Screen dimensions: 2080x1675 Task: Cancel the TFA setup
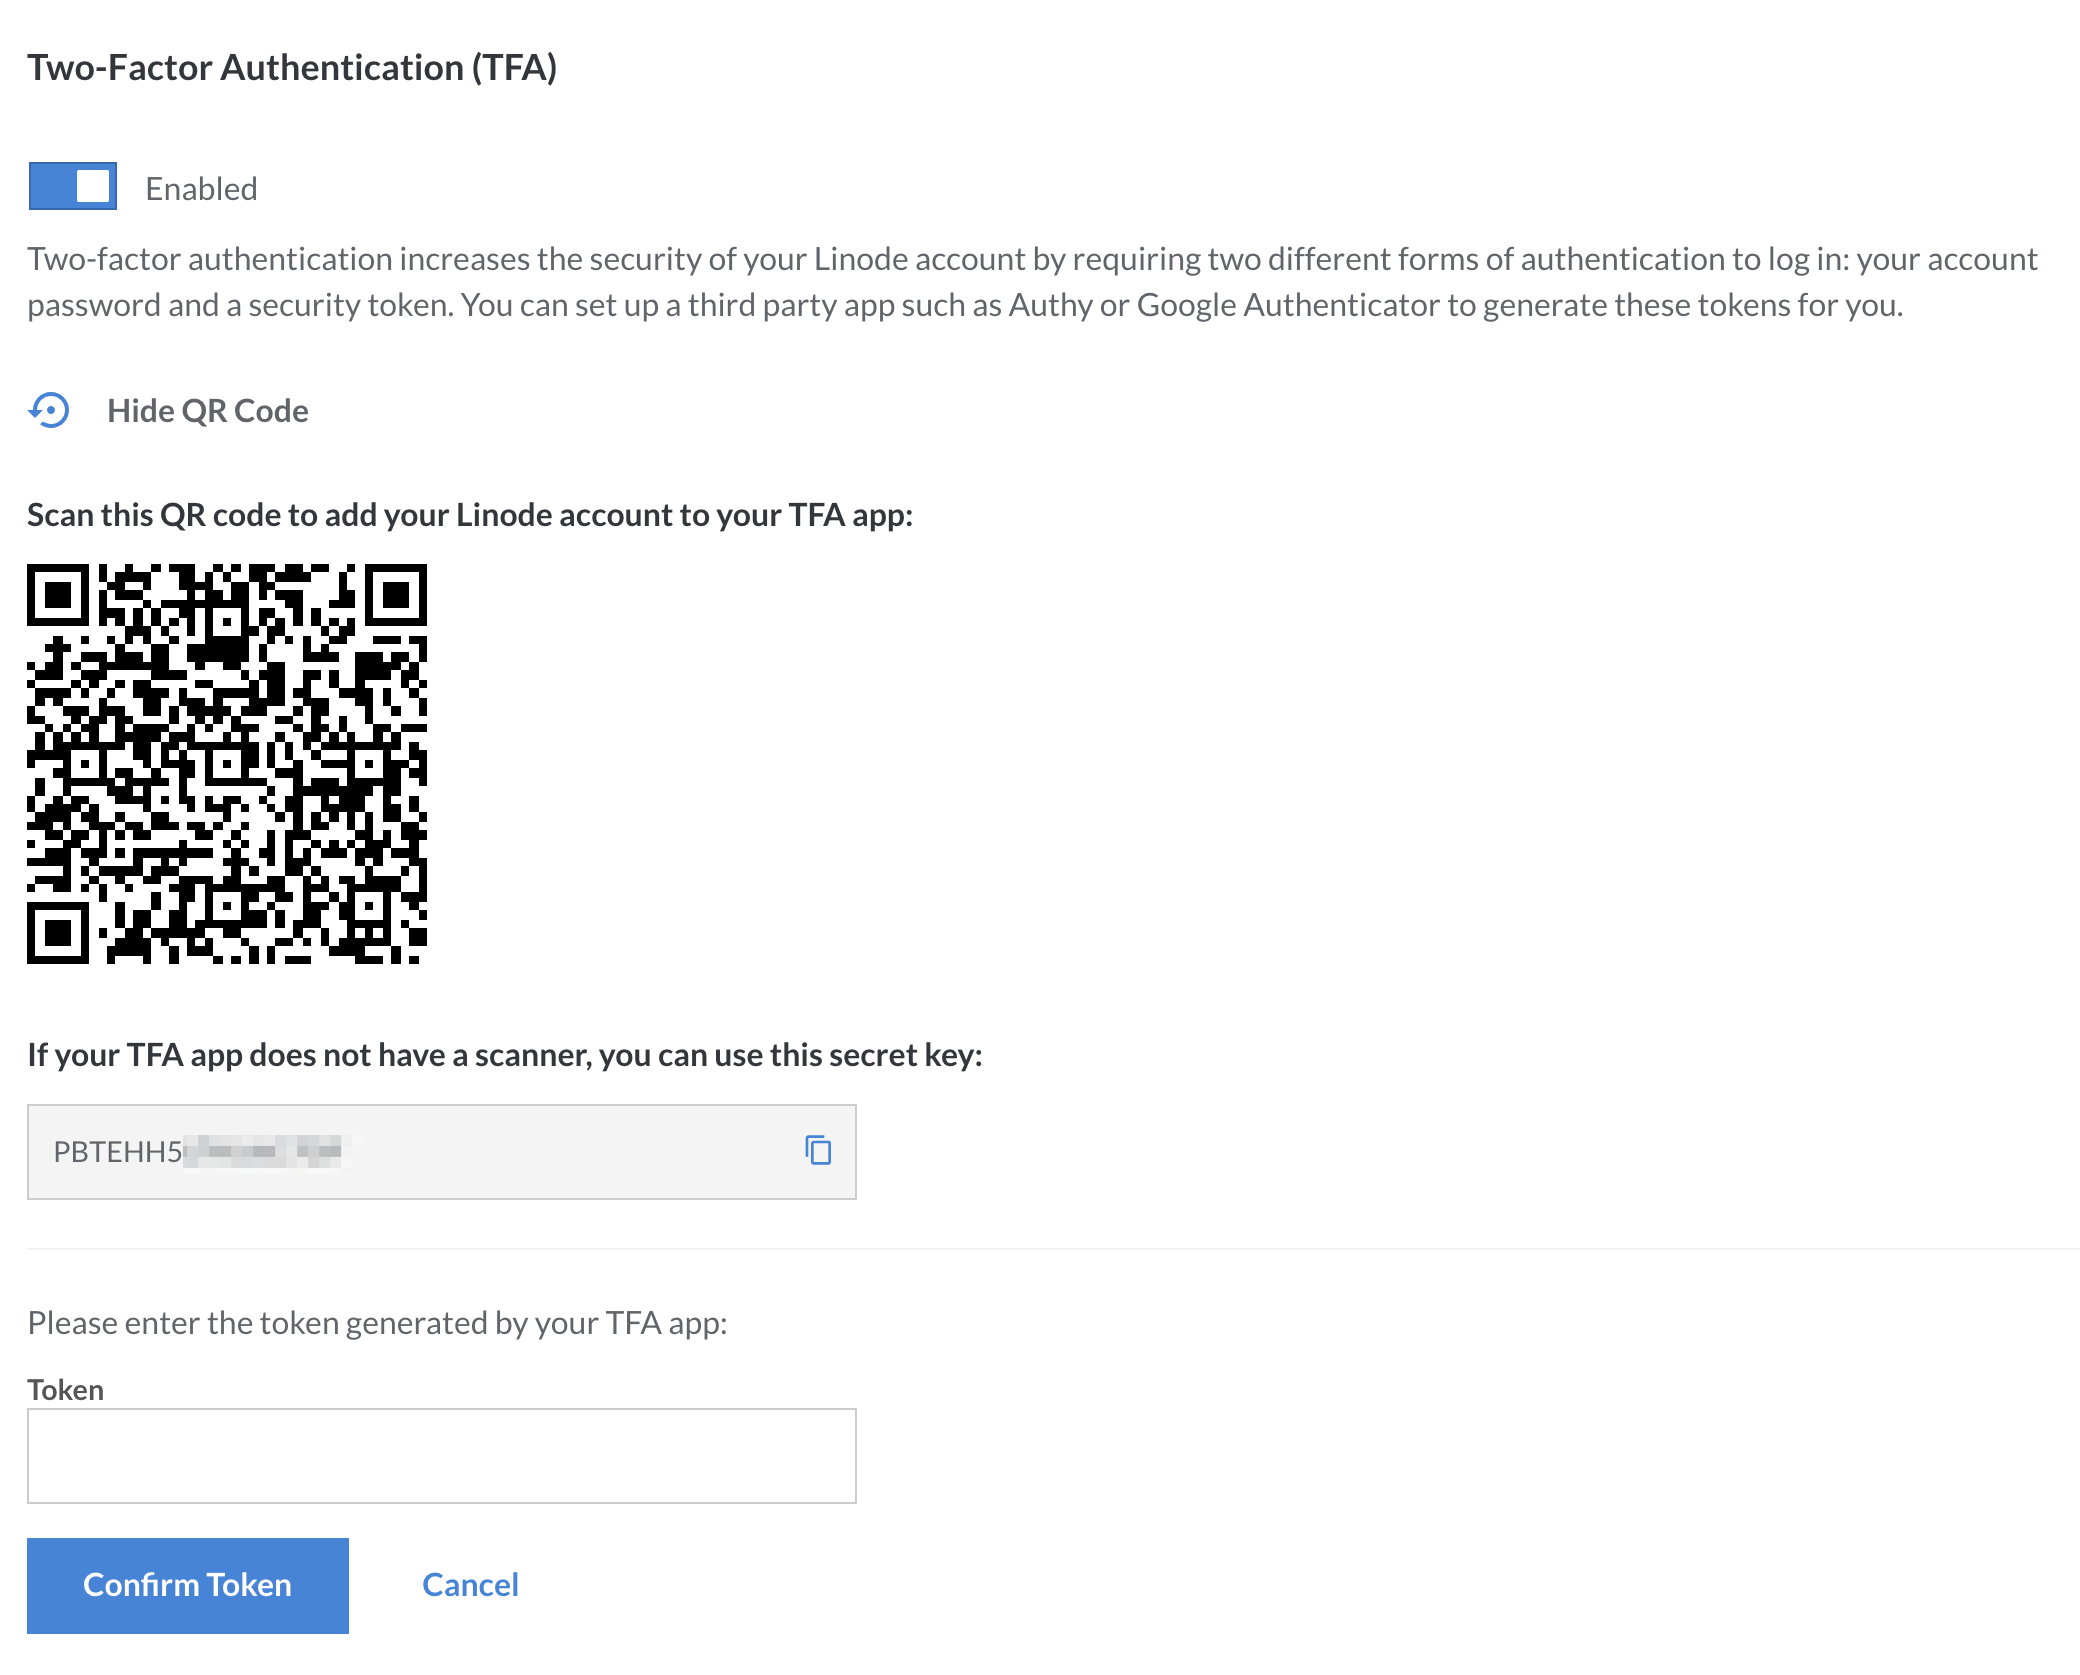470,1585
